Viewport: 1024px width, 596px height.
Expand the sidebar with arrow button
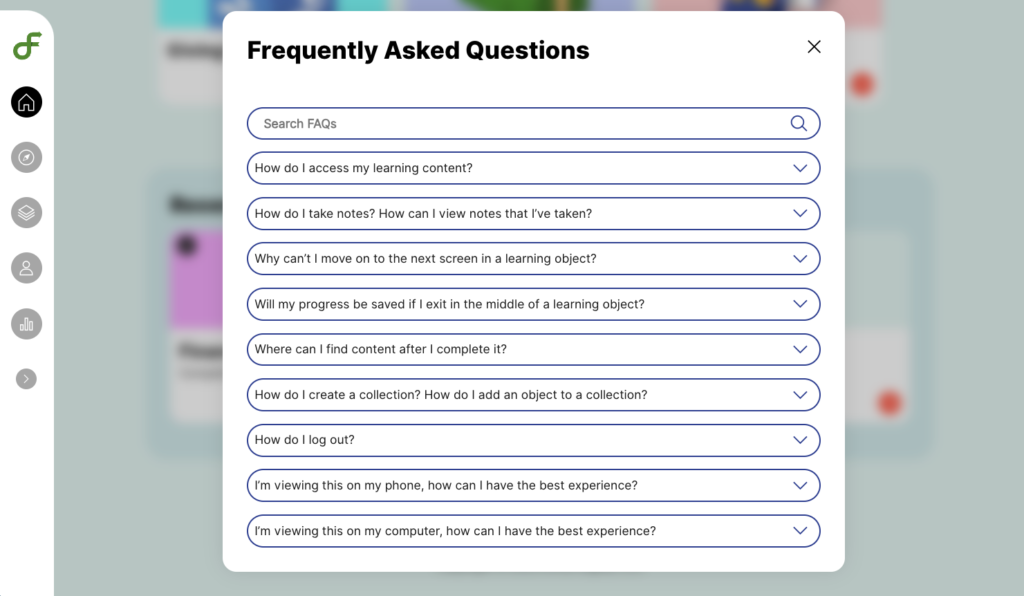27,378
